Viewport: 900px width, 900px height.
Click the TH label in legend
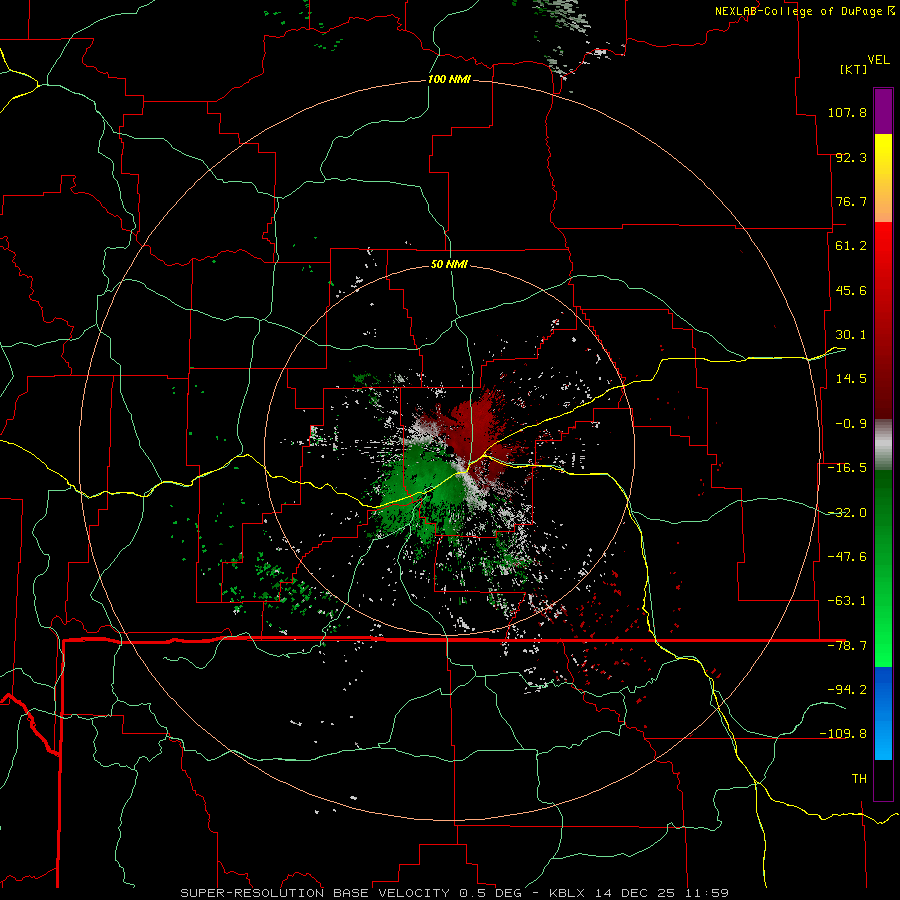click(x=859, y=779)
